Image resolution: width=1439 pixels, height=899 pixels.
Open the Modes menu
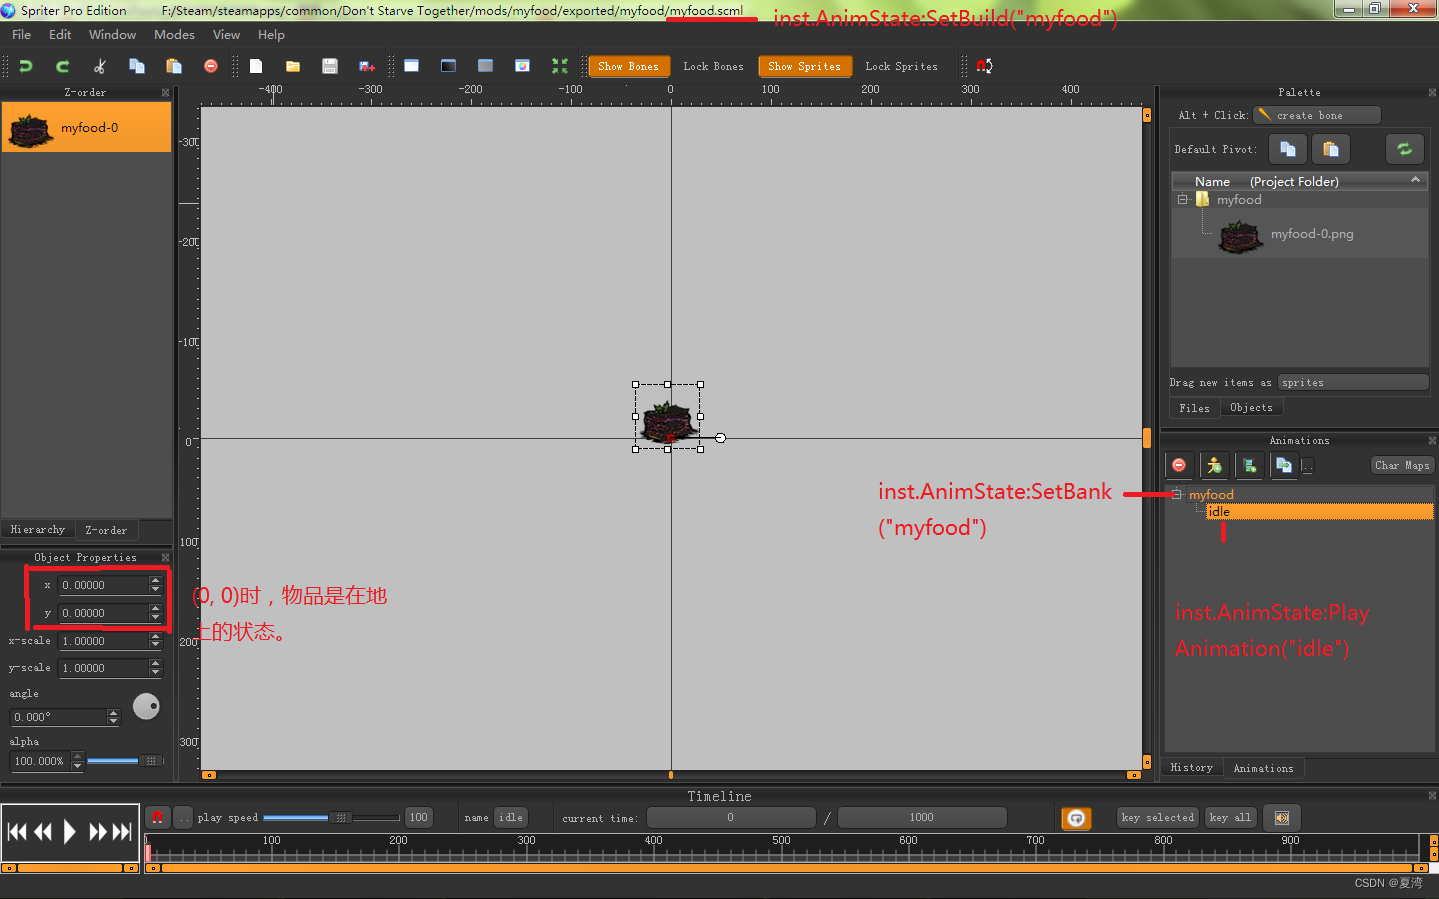pyautogui.click(x=174, y=34)
